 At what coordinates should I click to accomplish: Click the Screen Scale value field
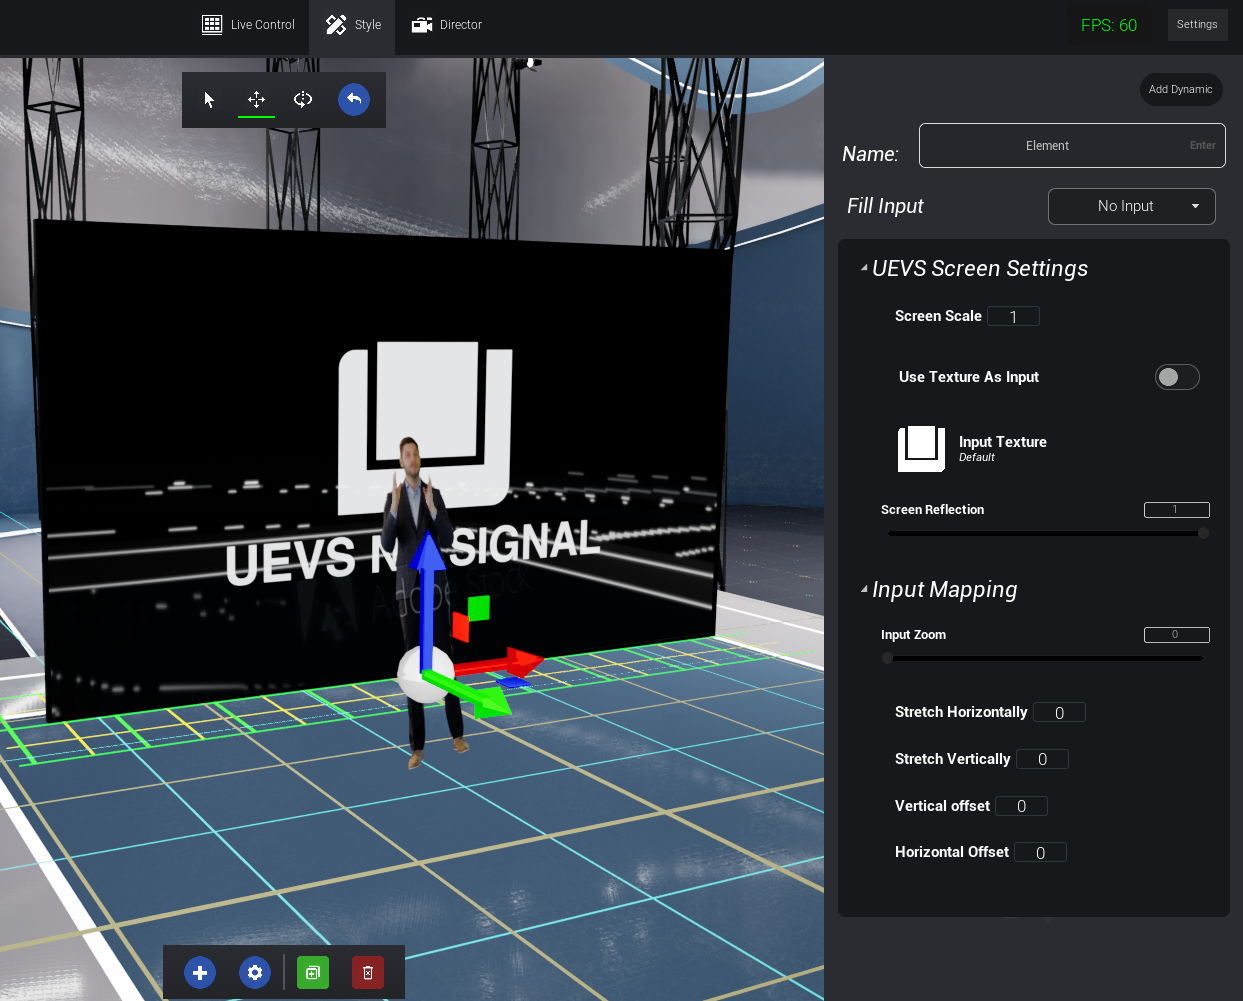[1013, 316]
